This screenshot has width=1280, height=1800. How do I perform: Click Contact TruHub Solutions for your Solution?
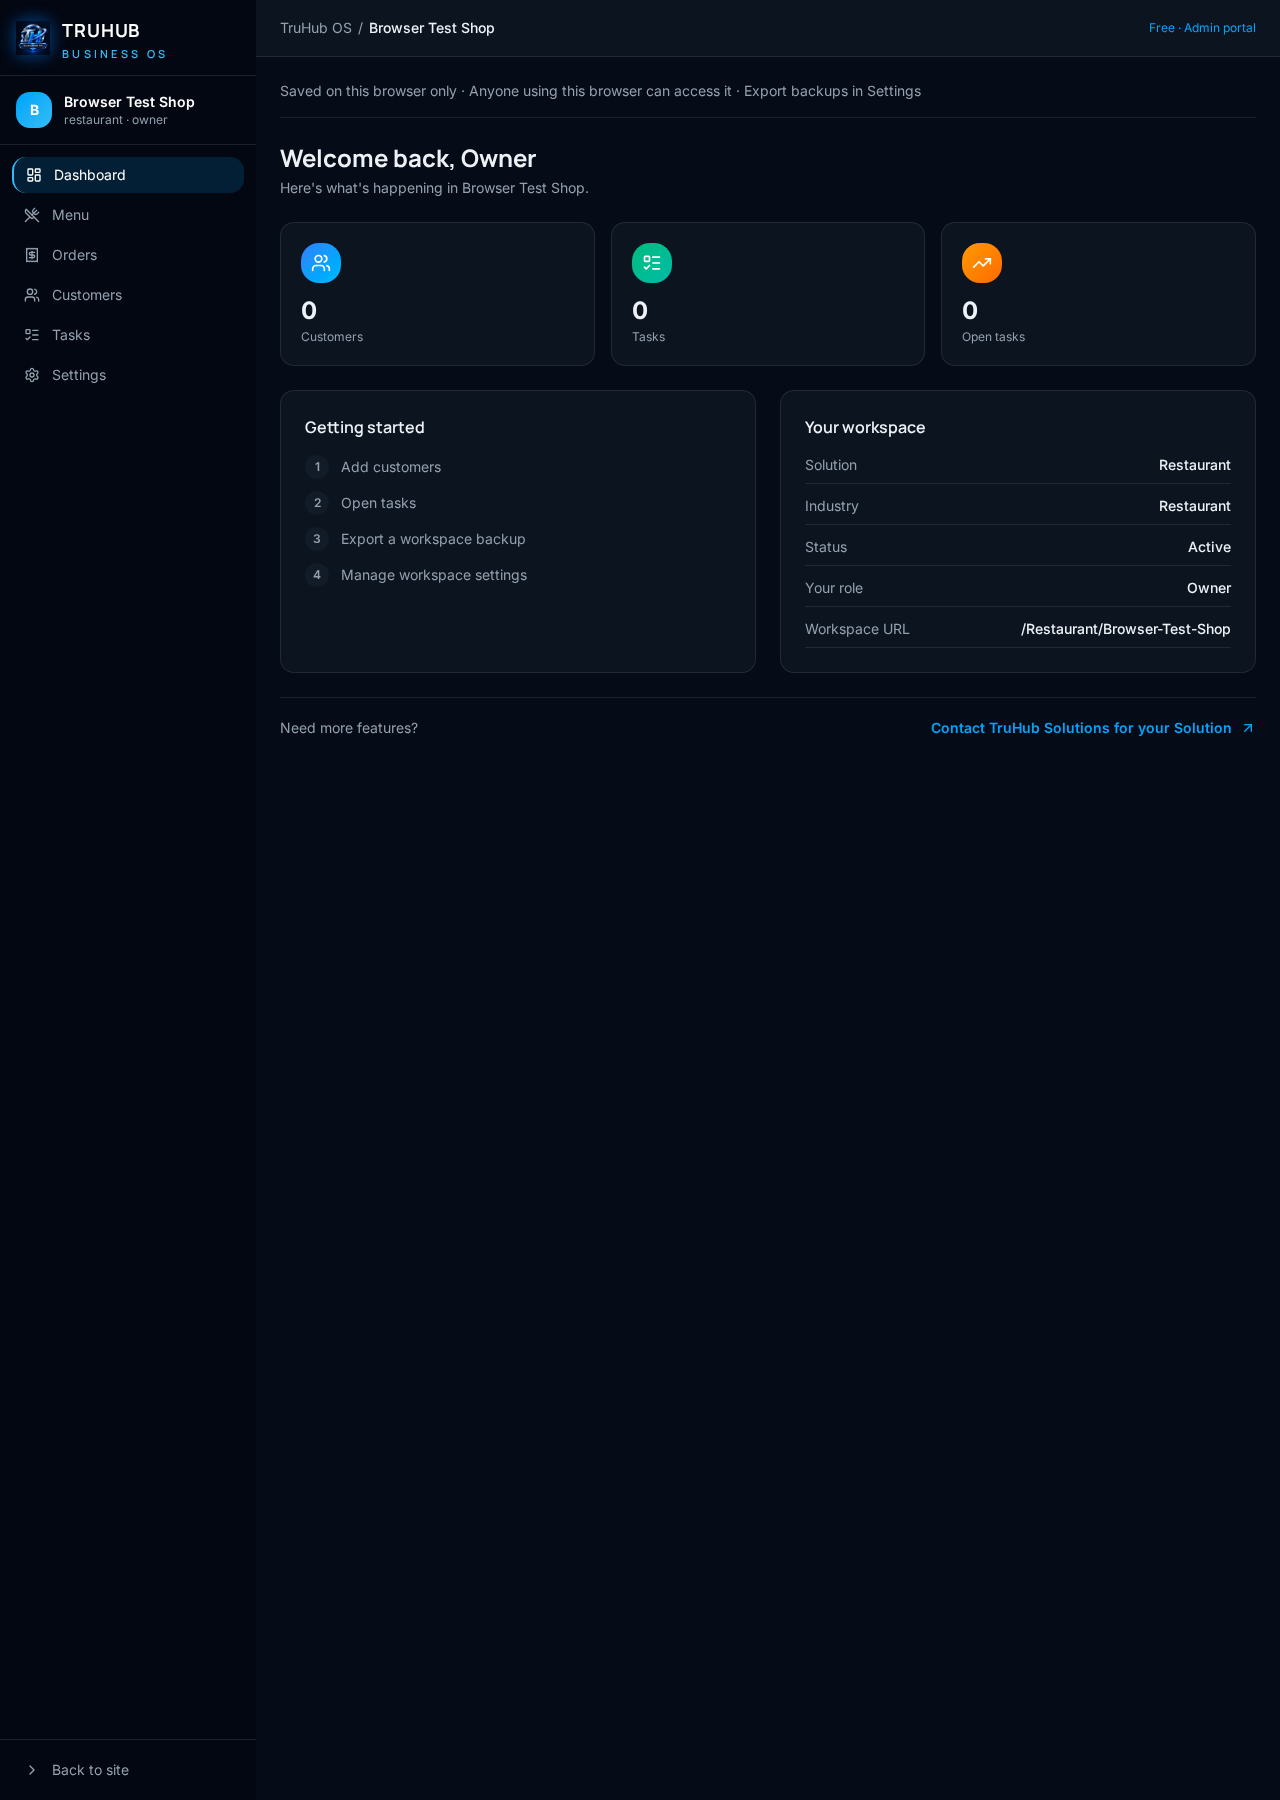point(1092,728)
